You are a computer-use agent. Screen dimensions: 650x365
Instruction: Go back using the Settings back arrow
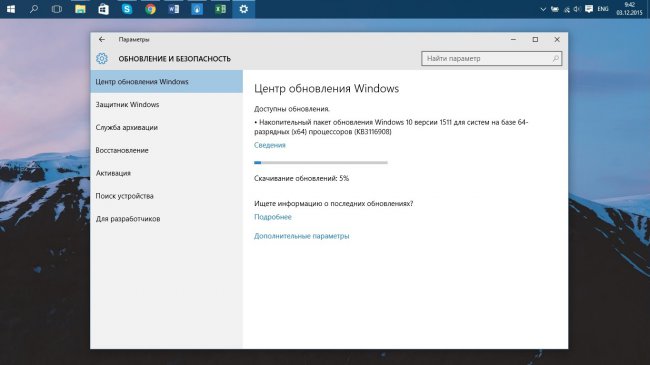102,39
